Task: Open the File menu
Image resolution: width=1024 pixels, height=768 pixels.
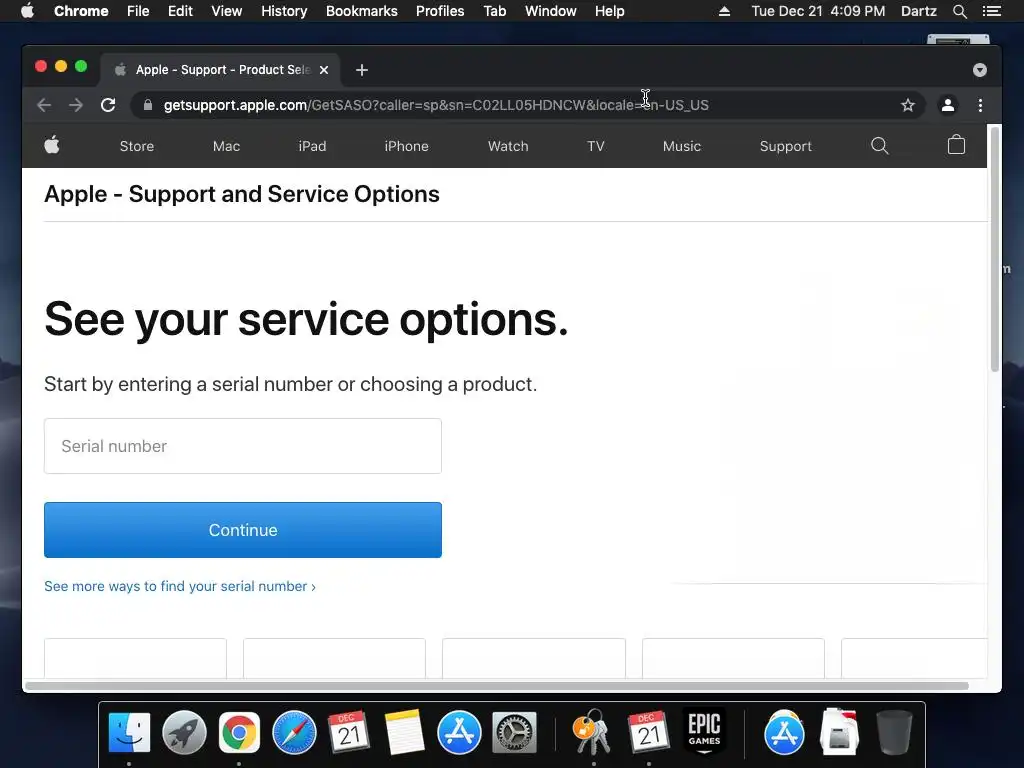Action: pos(138,11)
